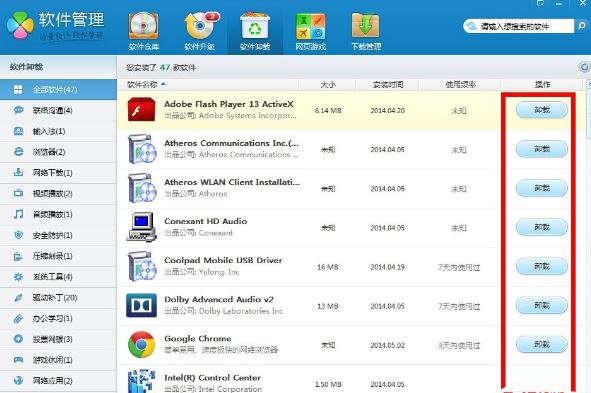Select the Dolby Advanced Audio v2 name
This screenshot has width=591, height=393.
[x=219, y=299]
